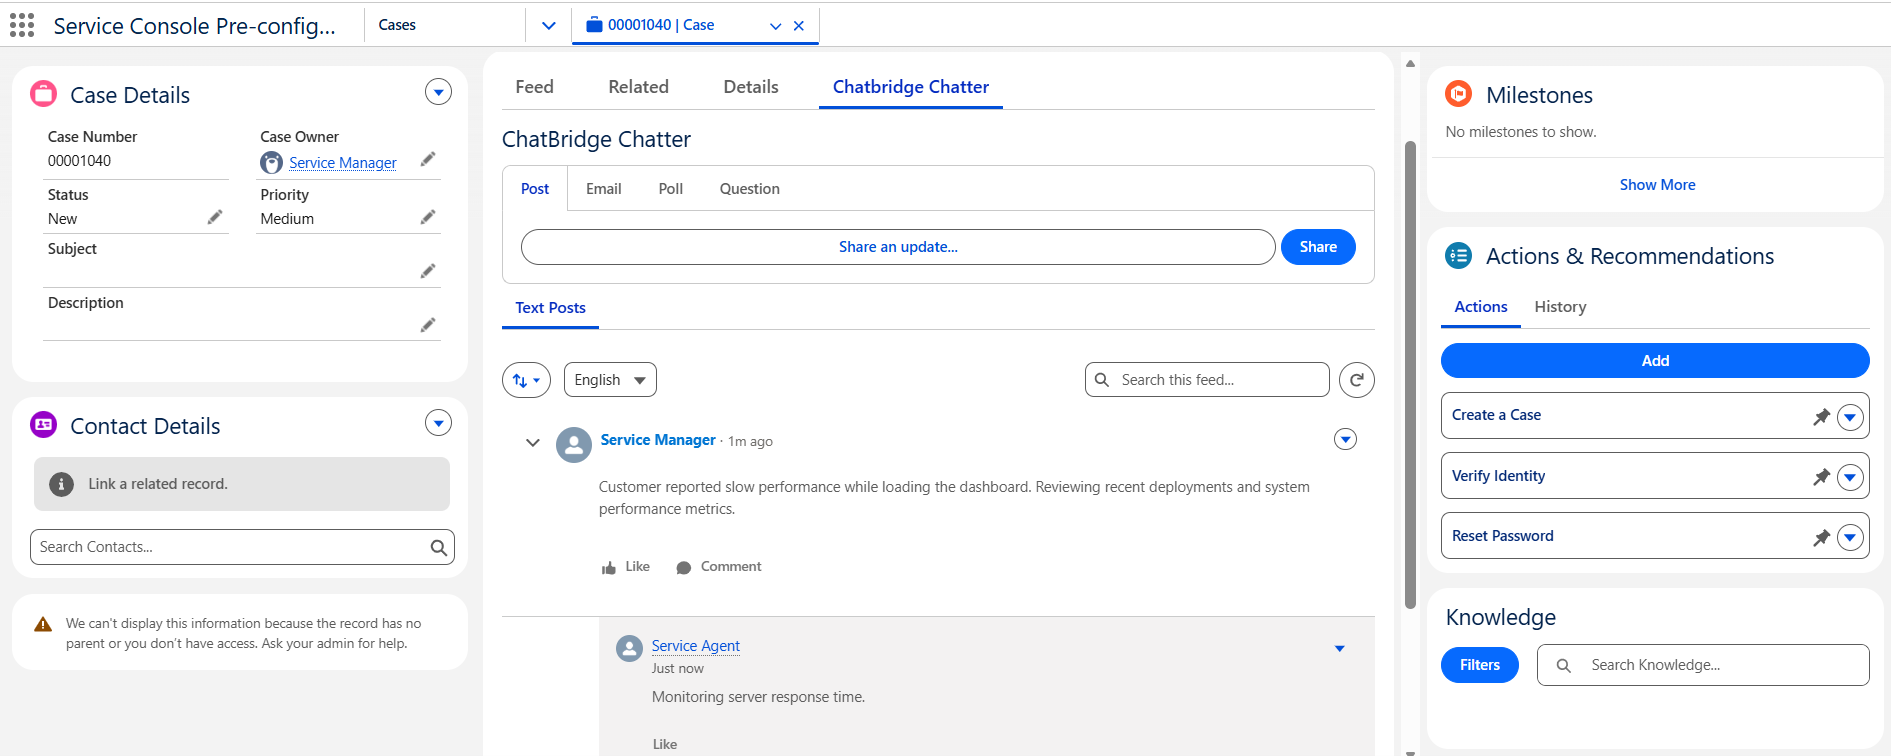
Task: Unpin the Reset Password action
Action: pos(1821,537)
